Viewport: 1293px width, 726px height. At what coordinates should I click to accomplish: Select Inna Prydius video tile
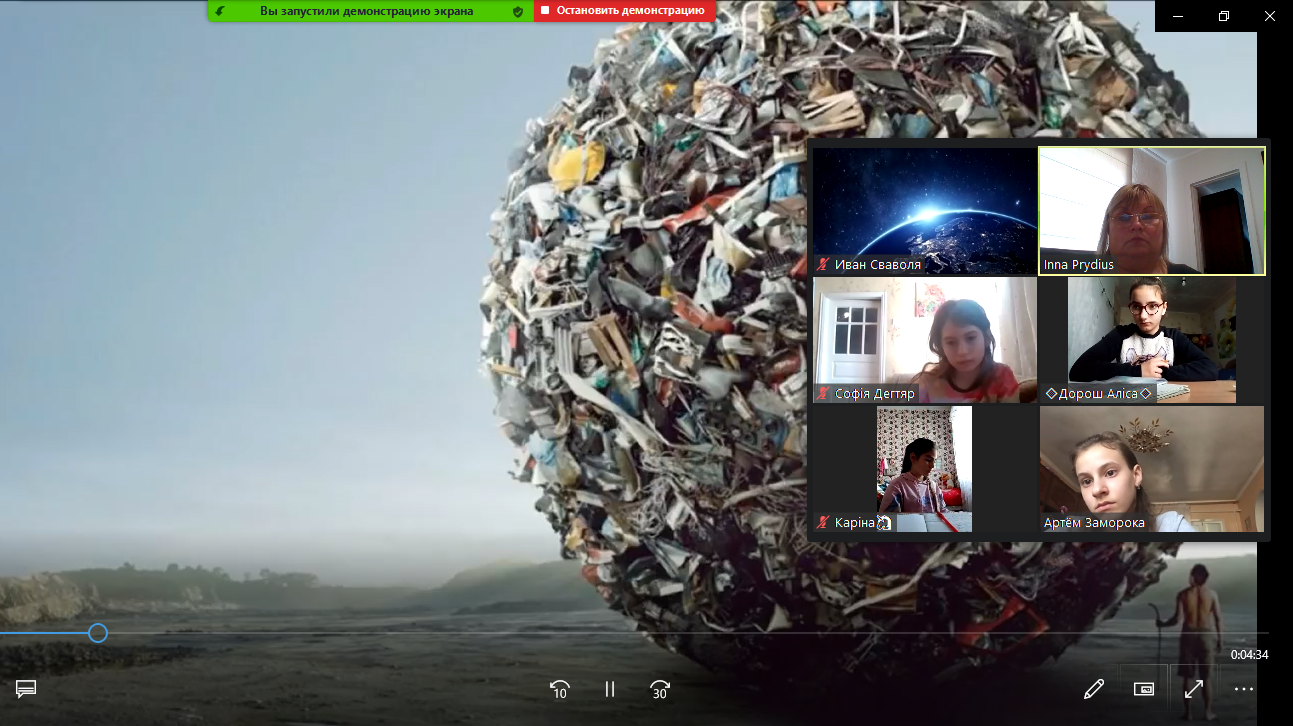tap(1152, 211)
